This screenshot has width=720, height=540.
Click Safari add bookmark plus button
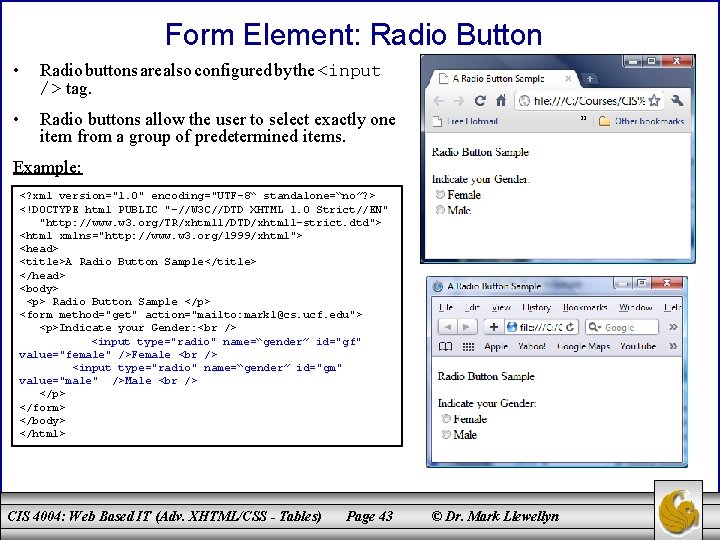point(494,327)
